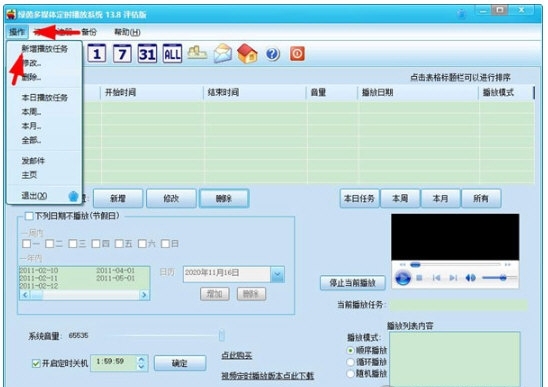
Task: Click the 删除 button below the table
Action: [224, 199]
